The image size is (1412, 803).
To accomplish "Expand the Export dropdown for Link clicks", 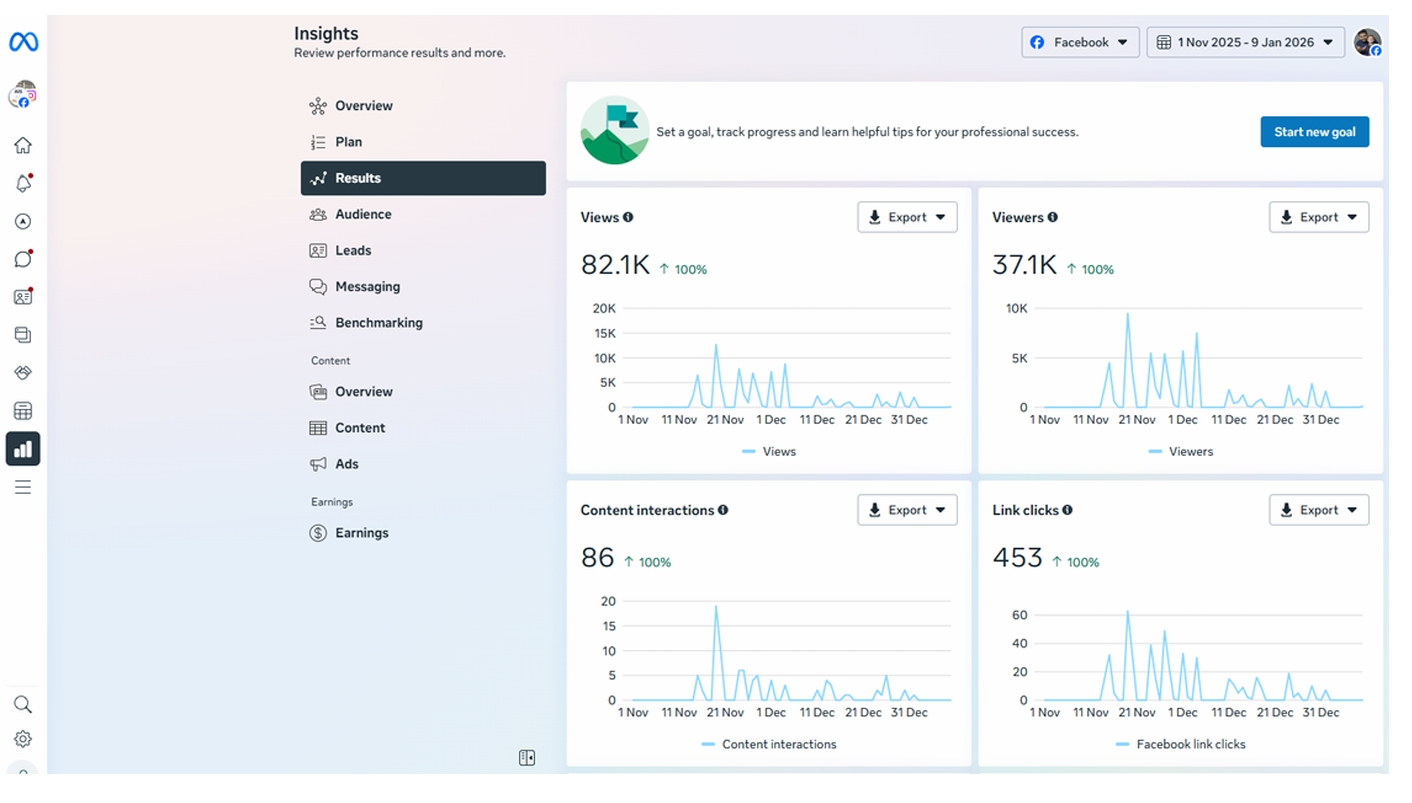I will coord(1318,510).
